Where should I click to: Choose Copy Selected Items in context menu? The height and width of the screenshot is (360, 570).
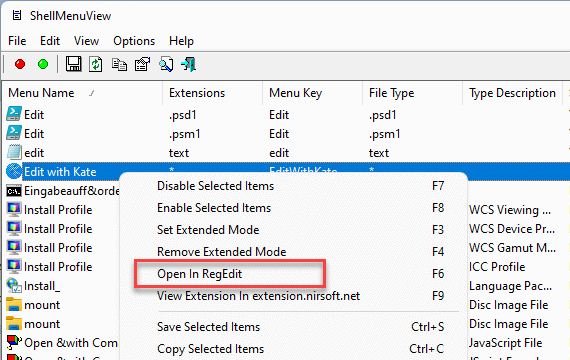[x=294, y=349]
